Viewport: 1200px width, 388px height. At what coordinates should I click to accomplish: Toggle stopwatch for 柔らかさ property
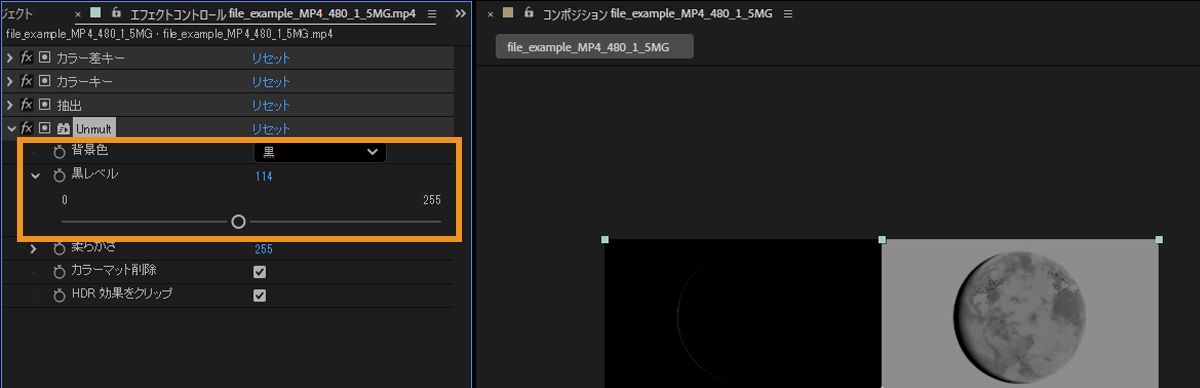coord(59,249)
